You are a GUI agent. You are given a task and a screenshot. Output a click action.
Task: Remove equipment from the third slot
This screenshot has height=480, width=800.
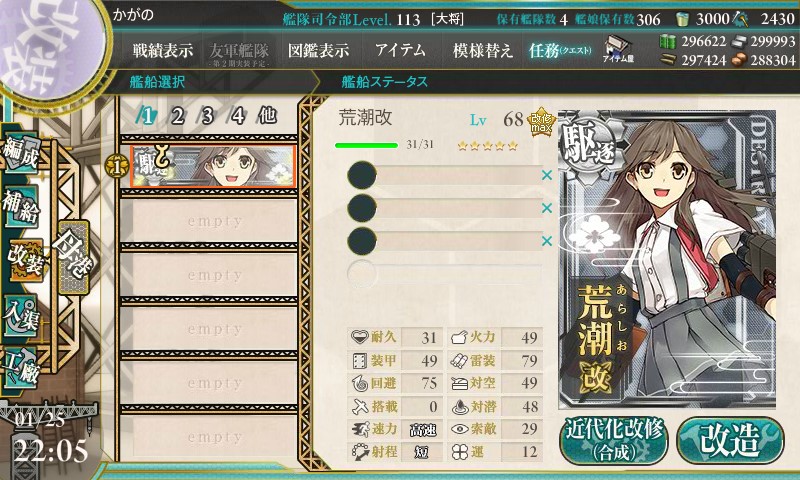coord(546,240)
